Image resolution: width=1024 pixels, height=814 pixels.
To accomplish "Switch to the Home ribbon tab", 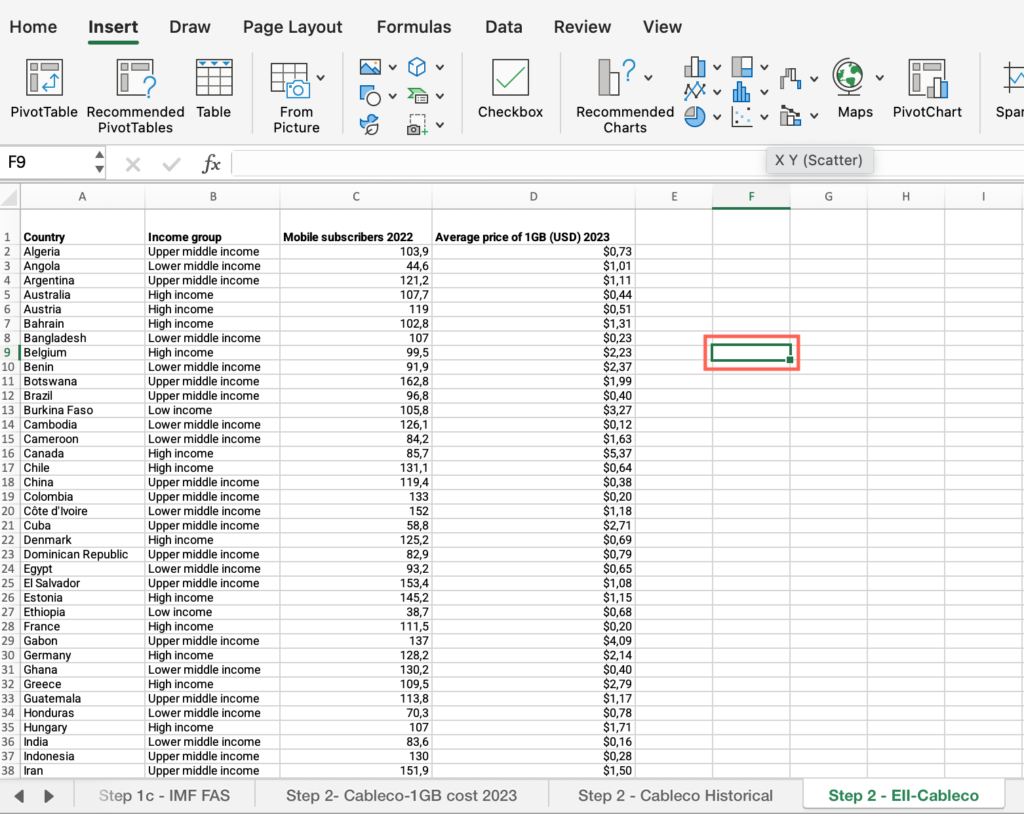I will coord(33,27).
